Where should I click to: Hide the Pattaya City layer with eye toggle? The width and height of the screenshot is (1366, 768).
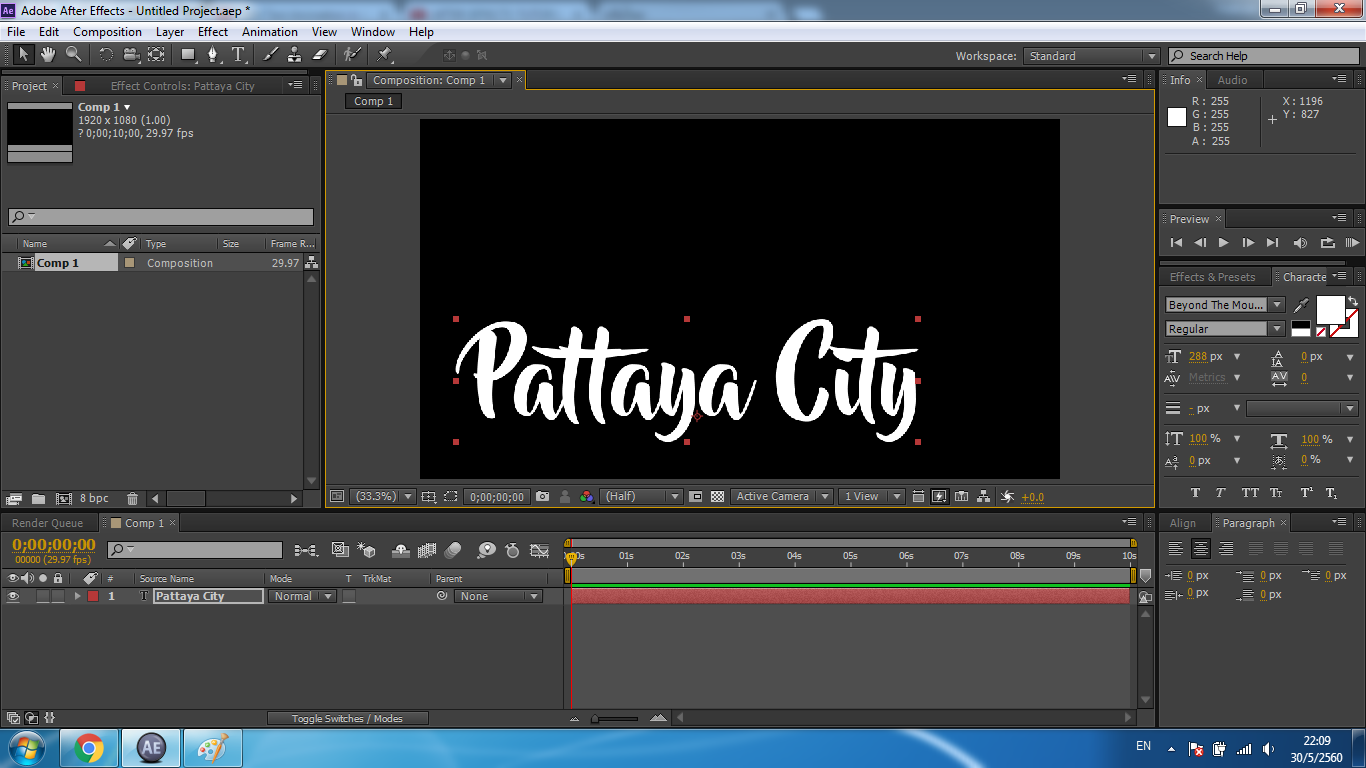pos(14,596)
